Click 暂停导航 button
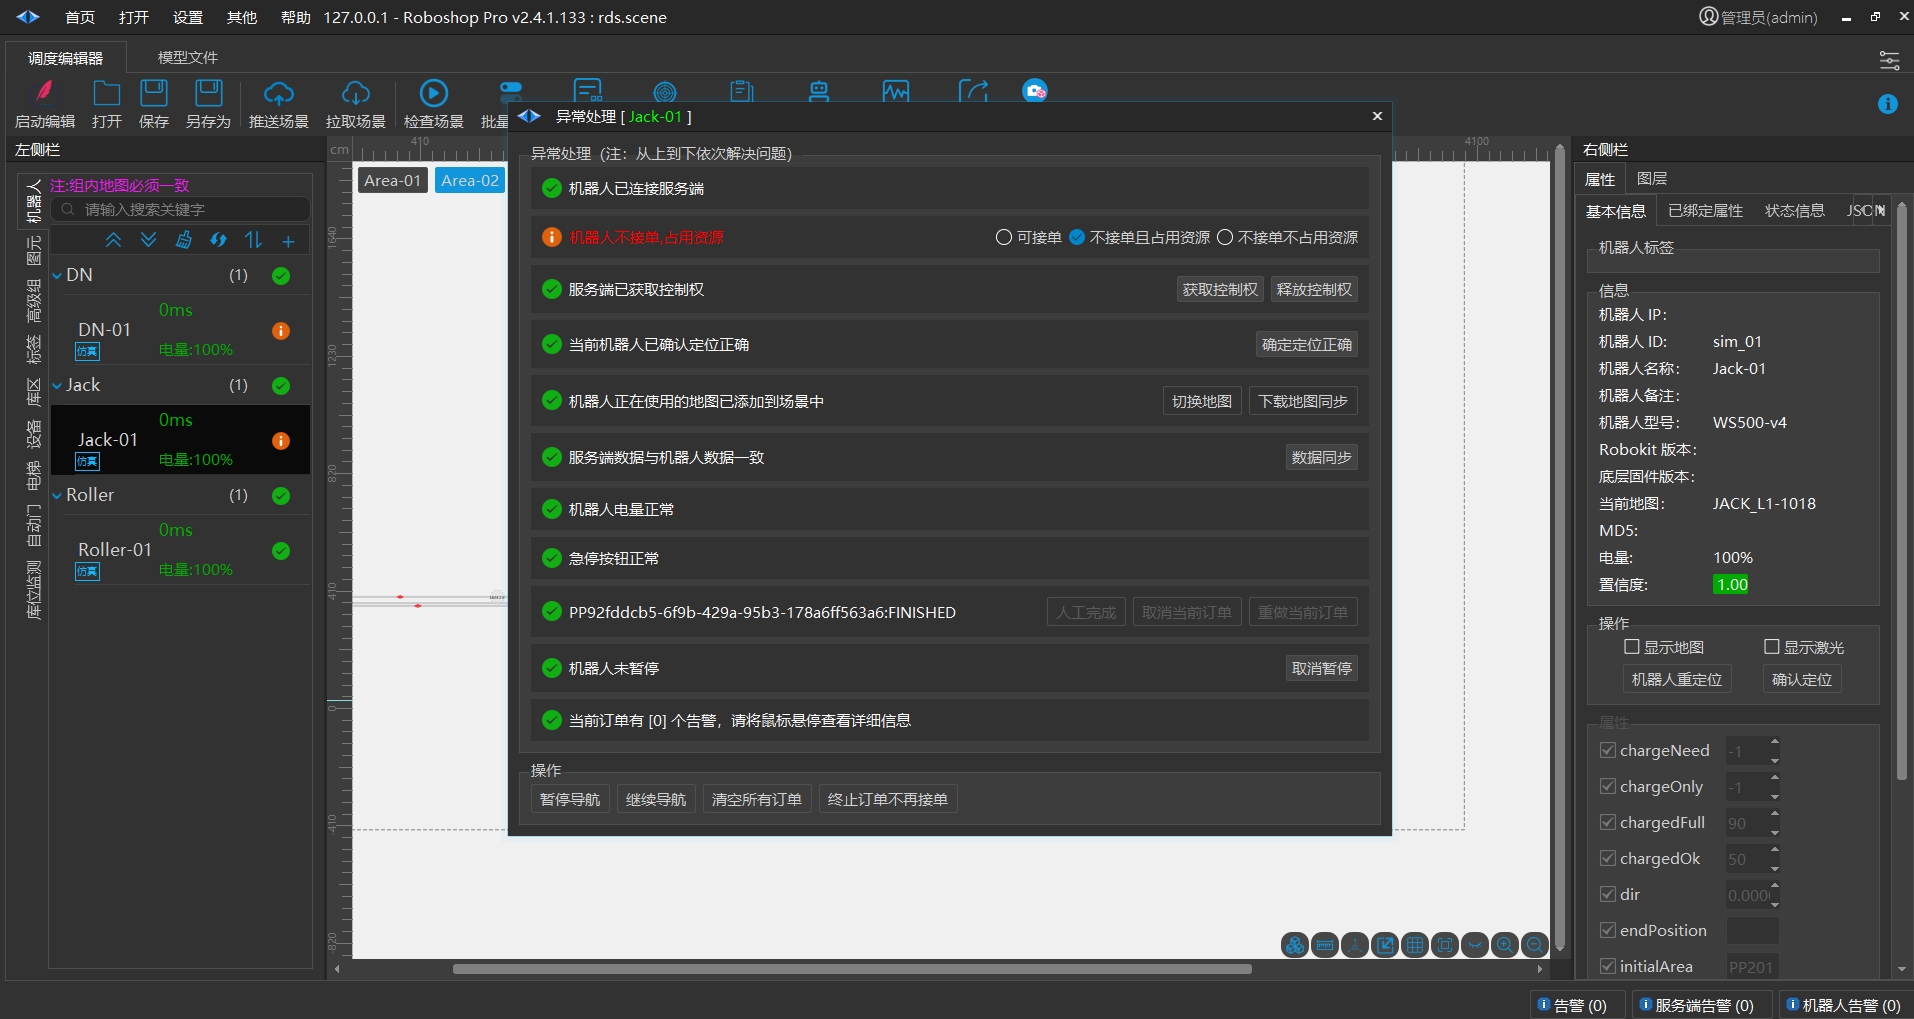Image resolution: width=1914 pixels, height=1019 pixels. tap(570, 800)
